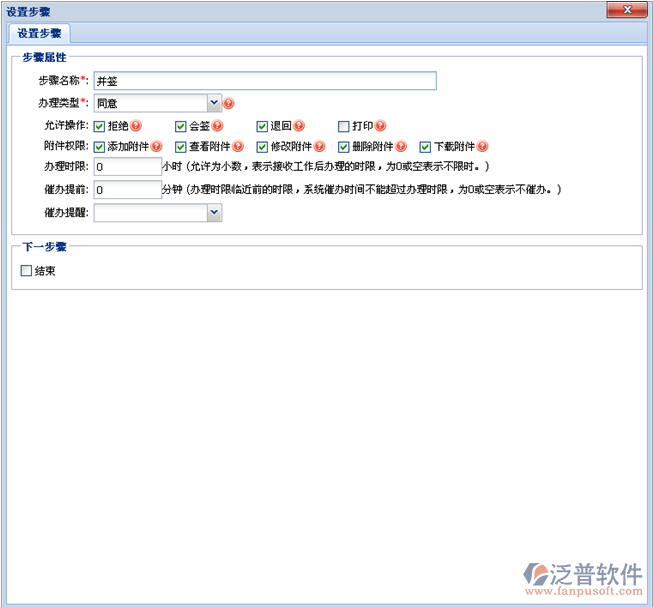The height and width of the screenshot is (607, 653).
Task: Click help icon beside 打印 option
Action: tap(380, 126)
